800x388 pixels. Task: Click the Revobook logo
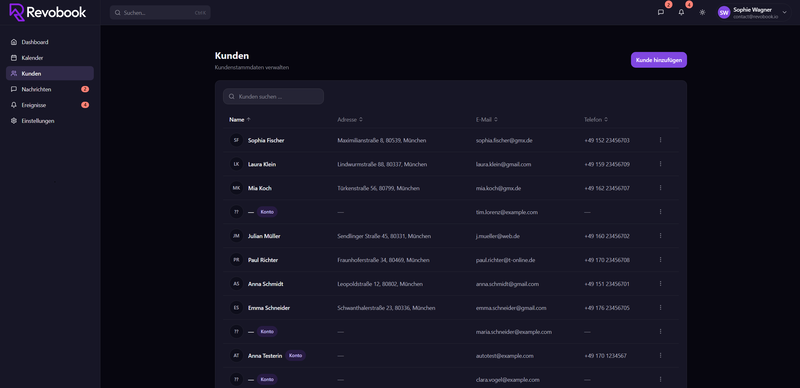47,12
